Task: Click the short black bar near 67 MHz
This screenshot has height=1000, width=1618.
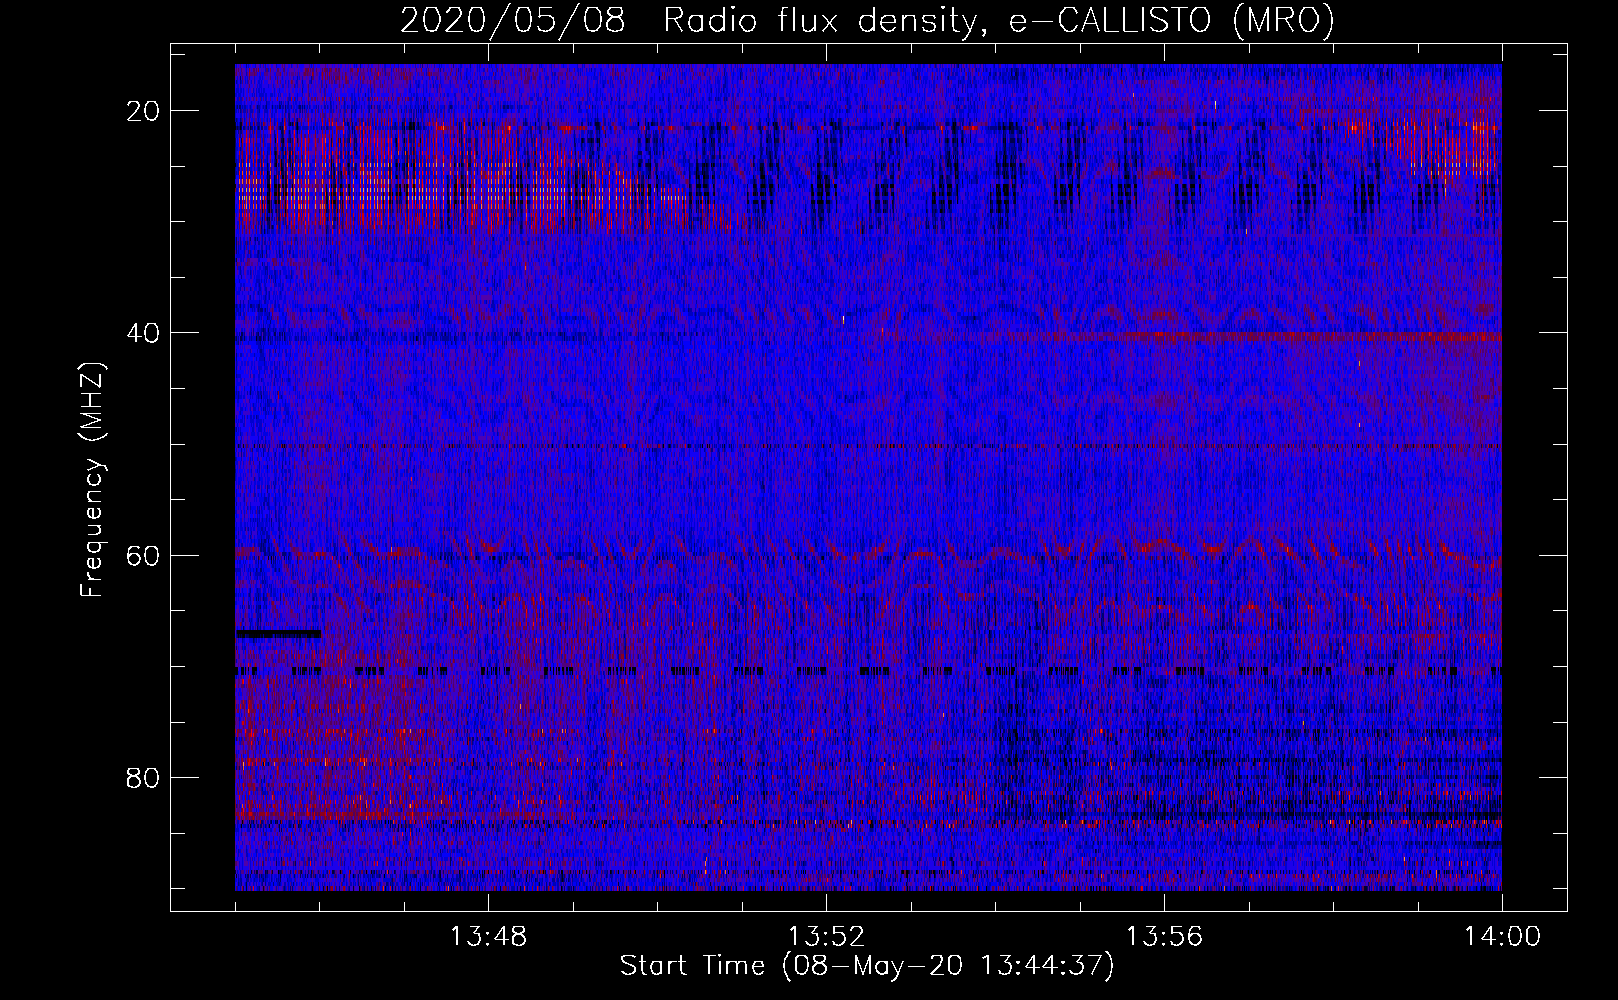Action: coord(279,633)
